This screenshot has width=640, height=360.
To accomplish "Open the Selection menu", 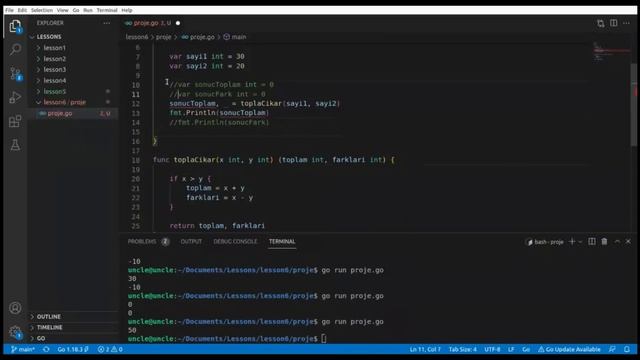I will (x=42, y=10).
